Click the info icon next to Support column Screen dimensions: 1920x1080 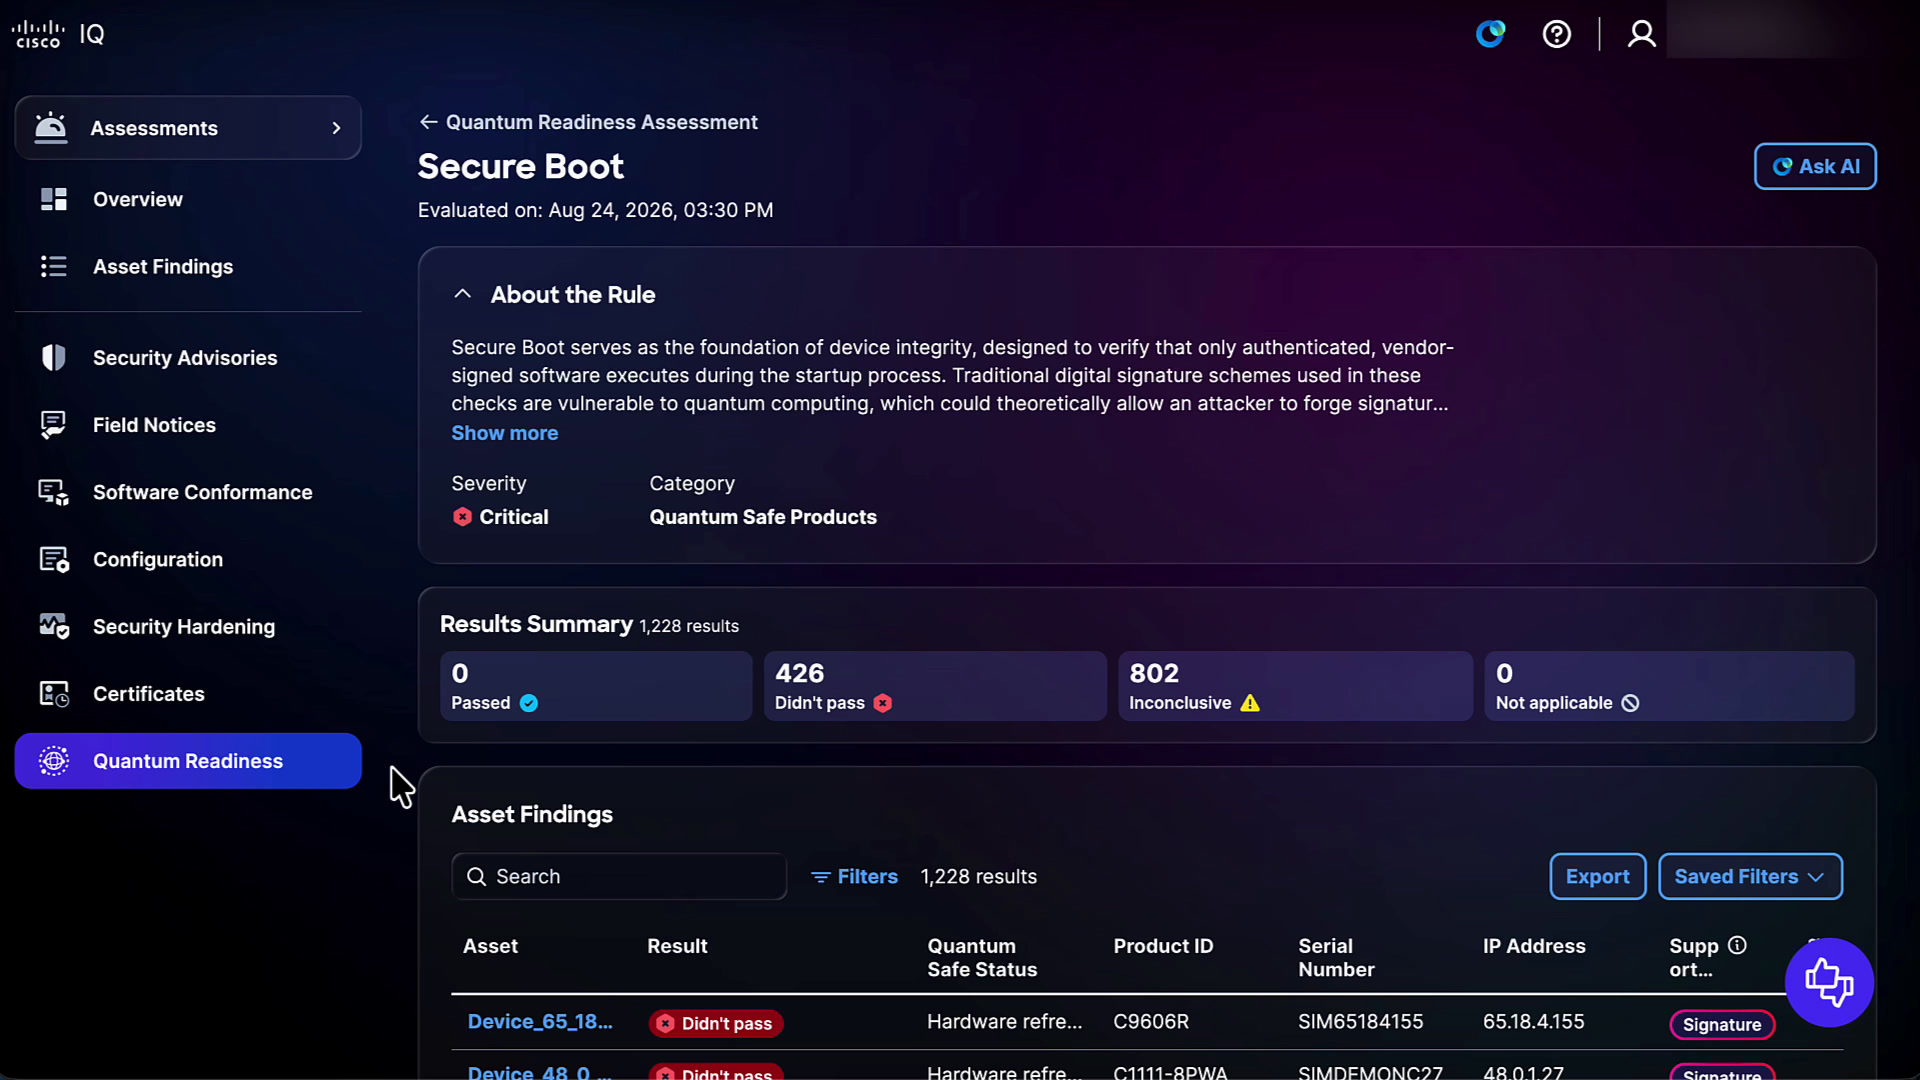1737,945
